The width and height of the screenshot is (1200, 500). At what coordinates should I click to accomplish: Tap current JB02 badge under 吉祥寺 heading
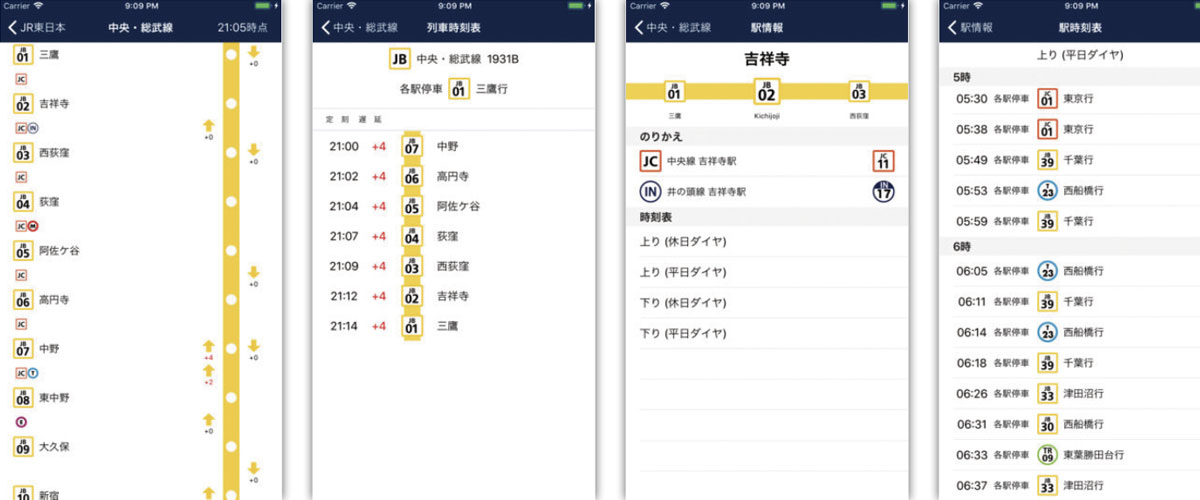[766, 92]
